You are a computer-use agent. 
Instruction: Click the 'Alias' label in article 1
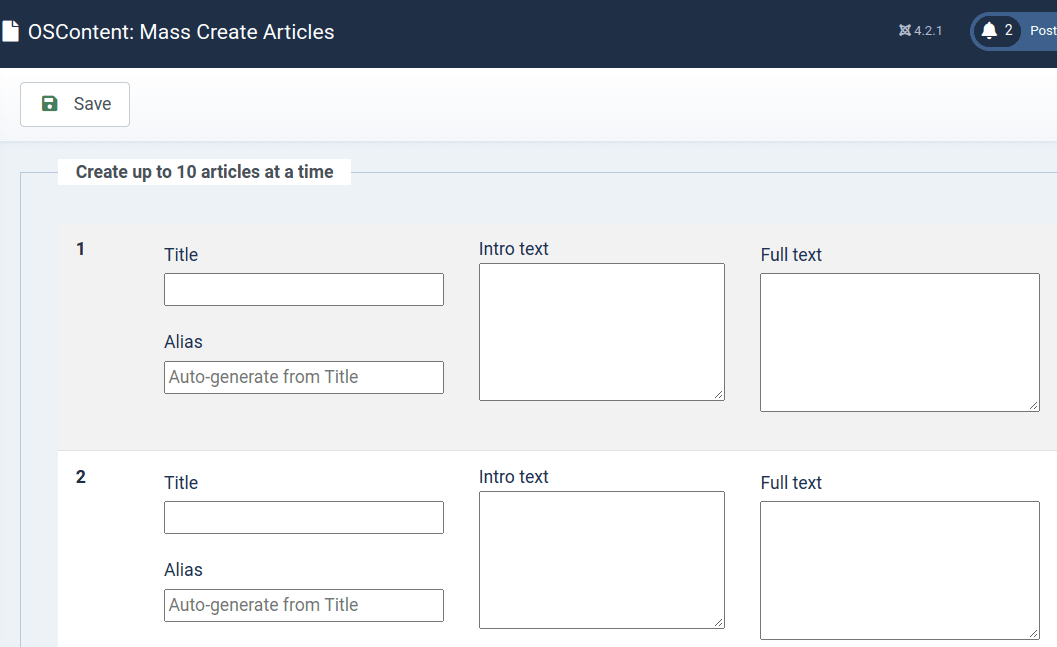(183, 342)
